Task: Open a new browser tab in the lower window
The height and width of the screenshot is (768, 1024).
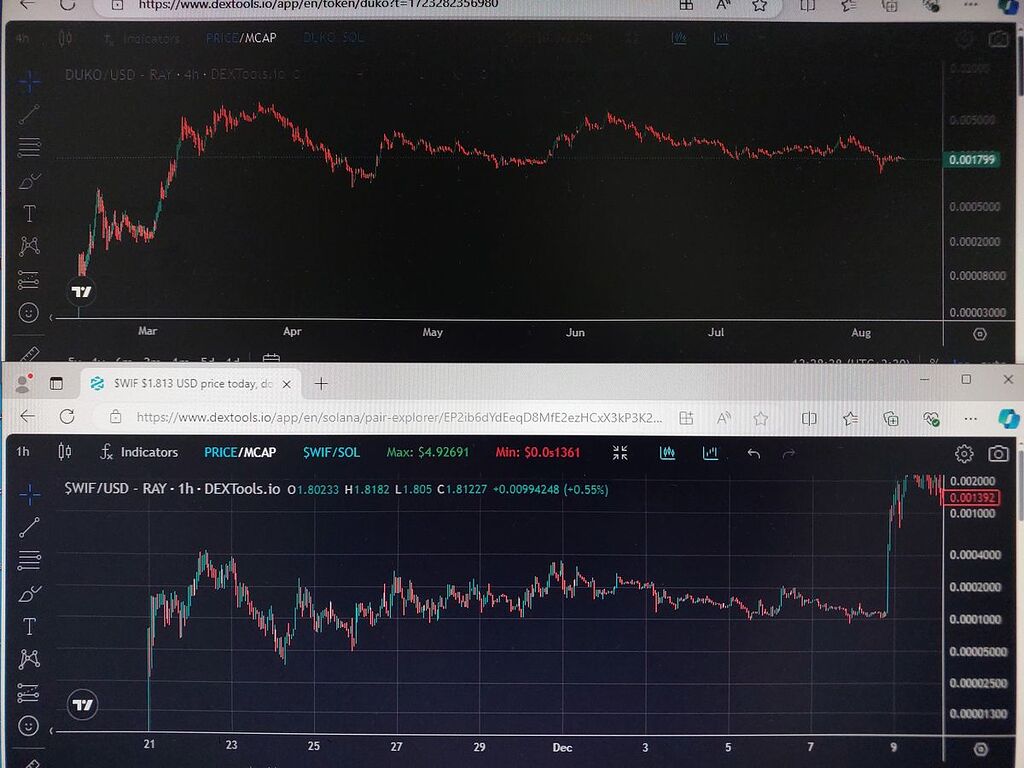Action: 321,384
